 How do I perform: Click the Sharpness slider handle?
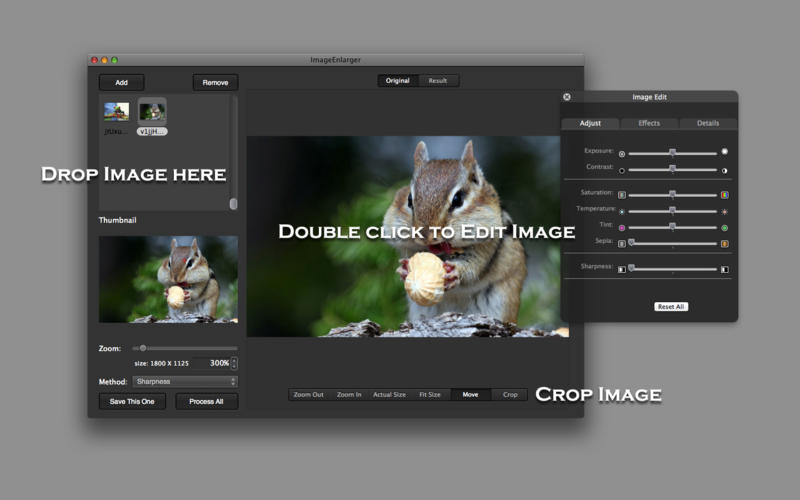click(x=632, y=268)
